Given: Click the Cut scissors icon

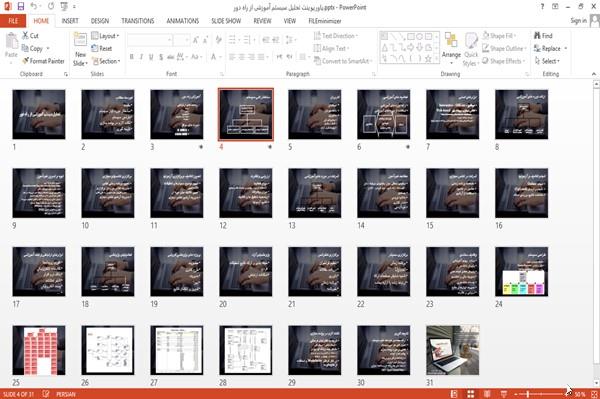Looking at the screenshot, I should click(26, 36).
